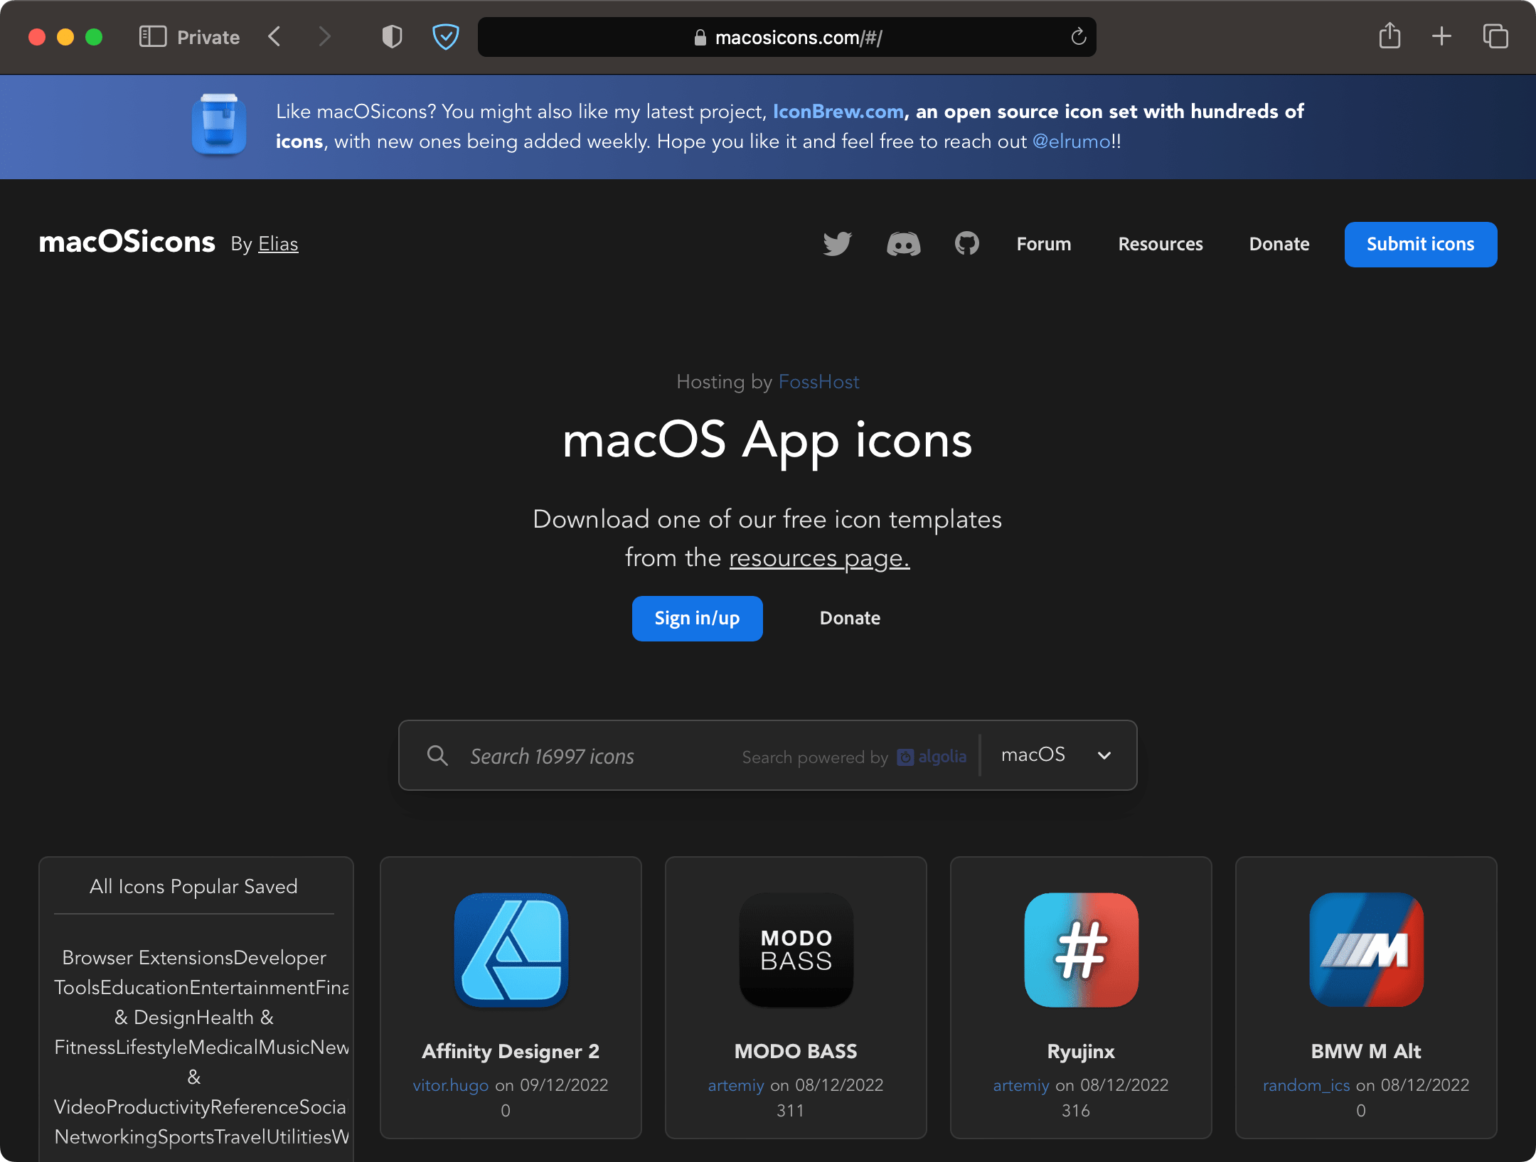Switch to the All Icons tab
This screenshot has height=1162, width=1536.
127,887
